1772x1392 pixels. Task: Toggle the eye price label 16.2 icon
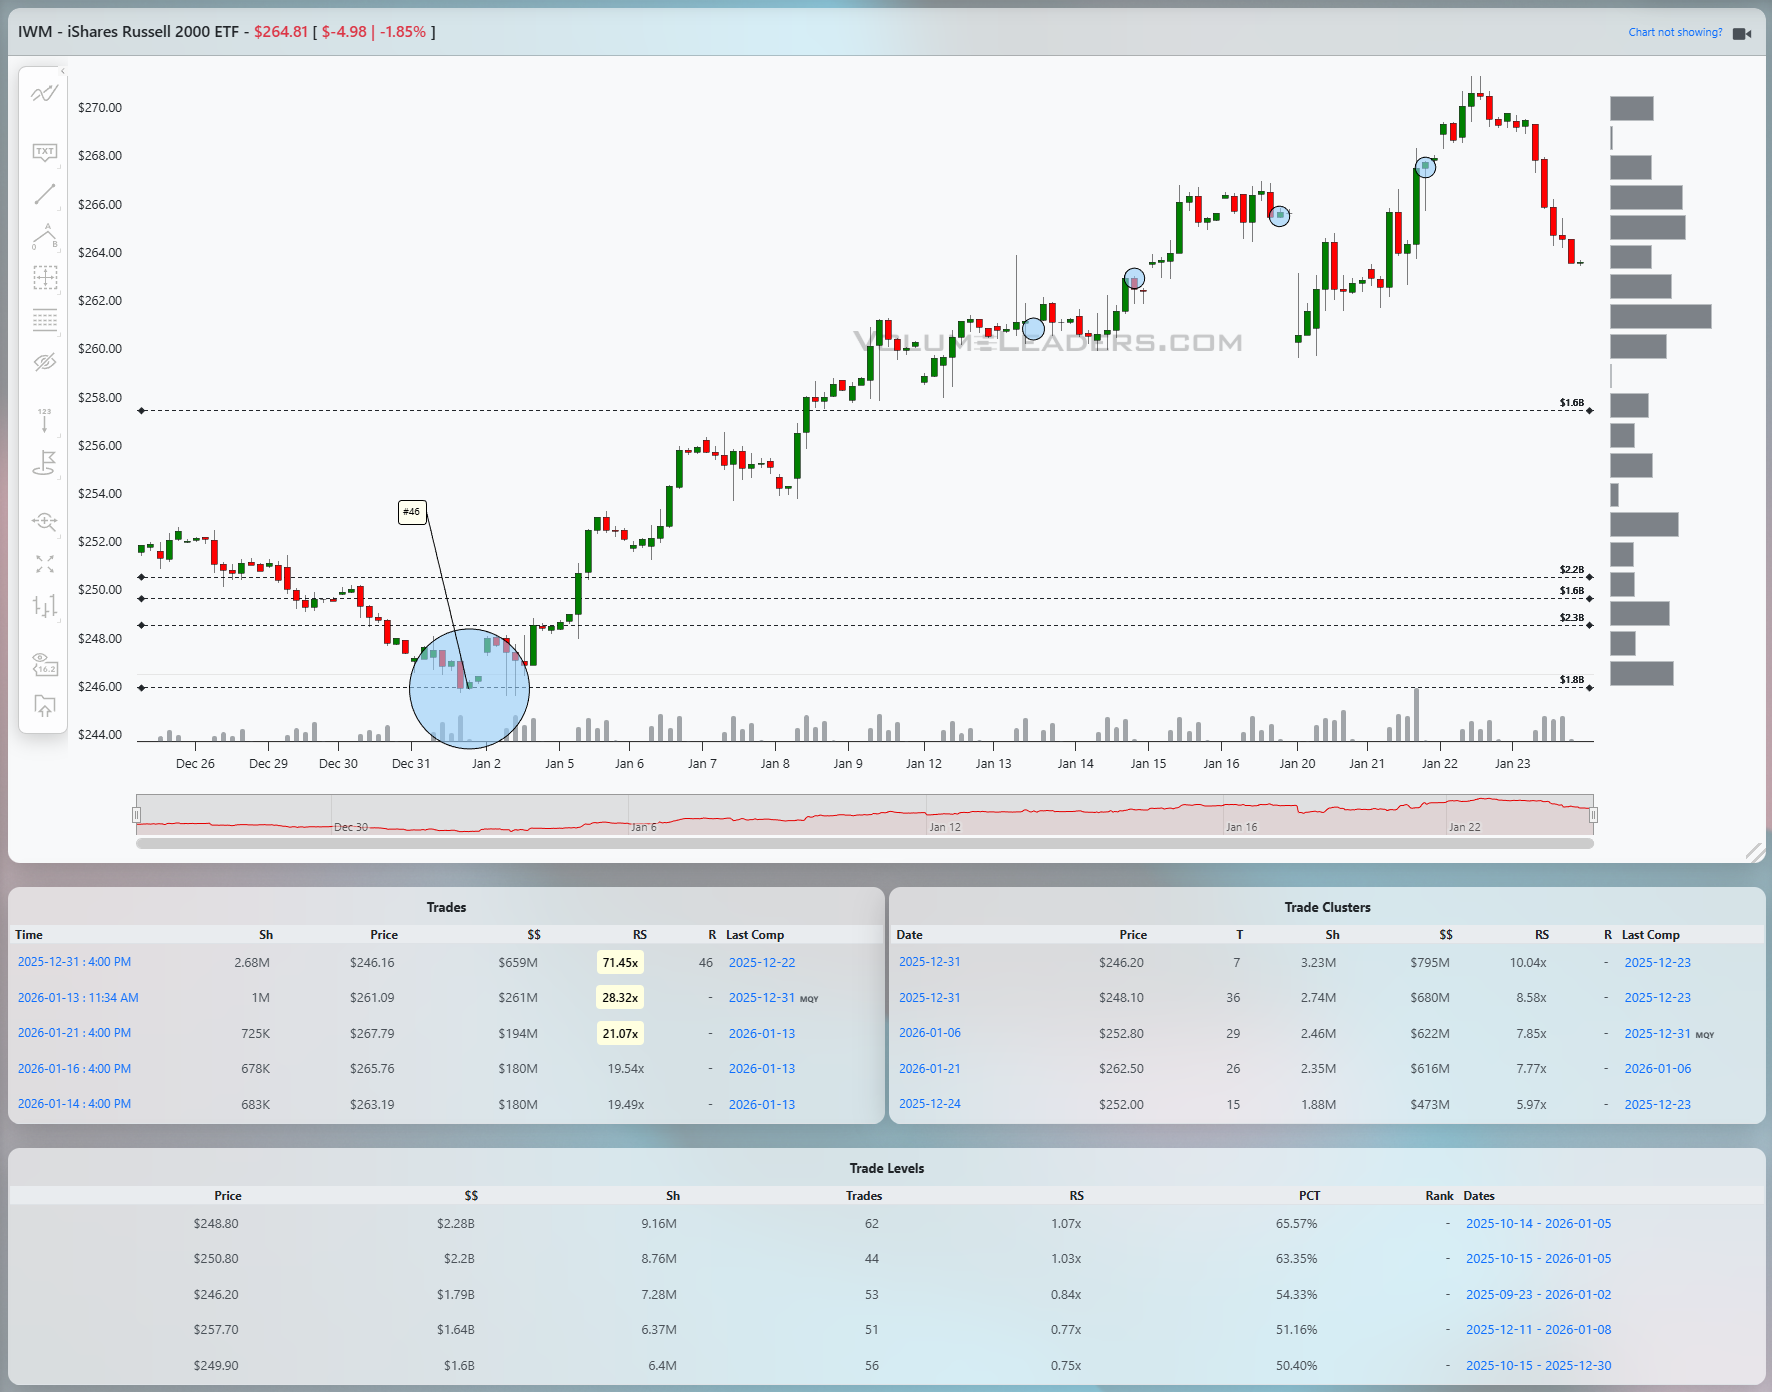[44, 664]
